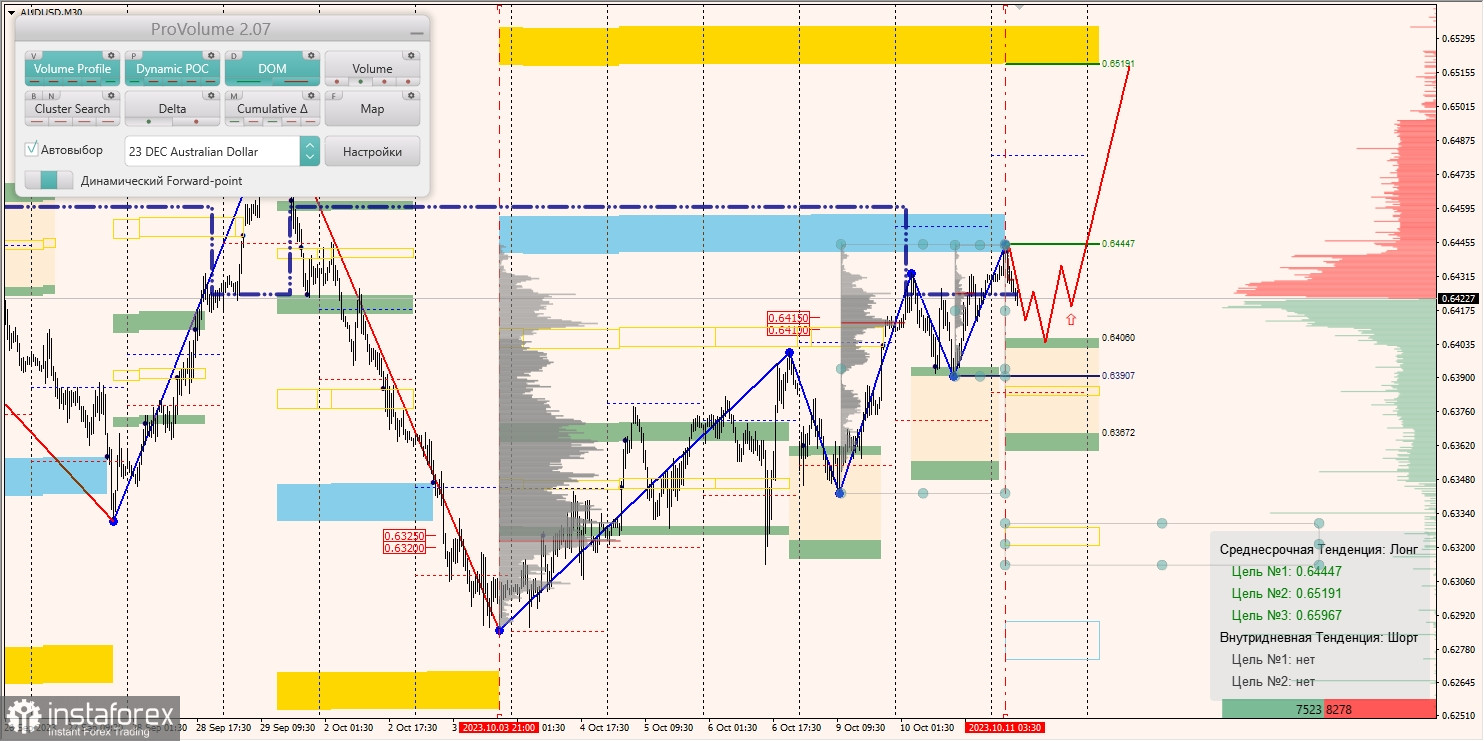Click the N hotkey tag on Cluster Search
The image size is (1484, 741).
tap(52, 96)
